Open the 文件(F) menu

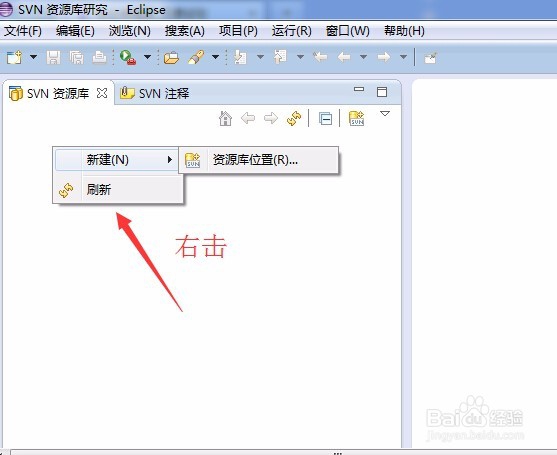click(x=23, y=31)
